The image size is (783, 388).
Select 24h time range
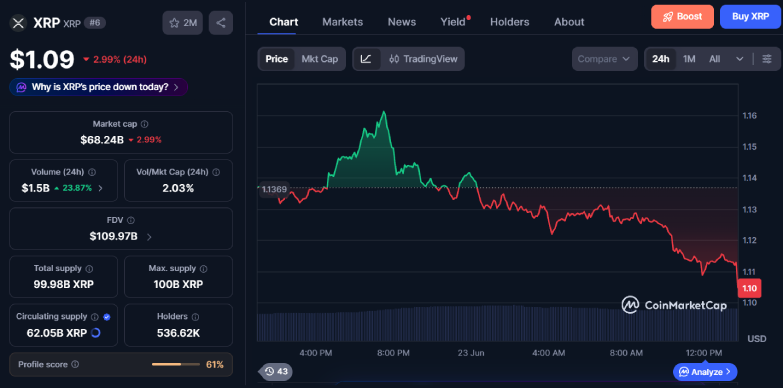(660, 59)
